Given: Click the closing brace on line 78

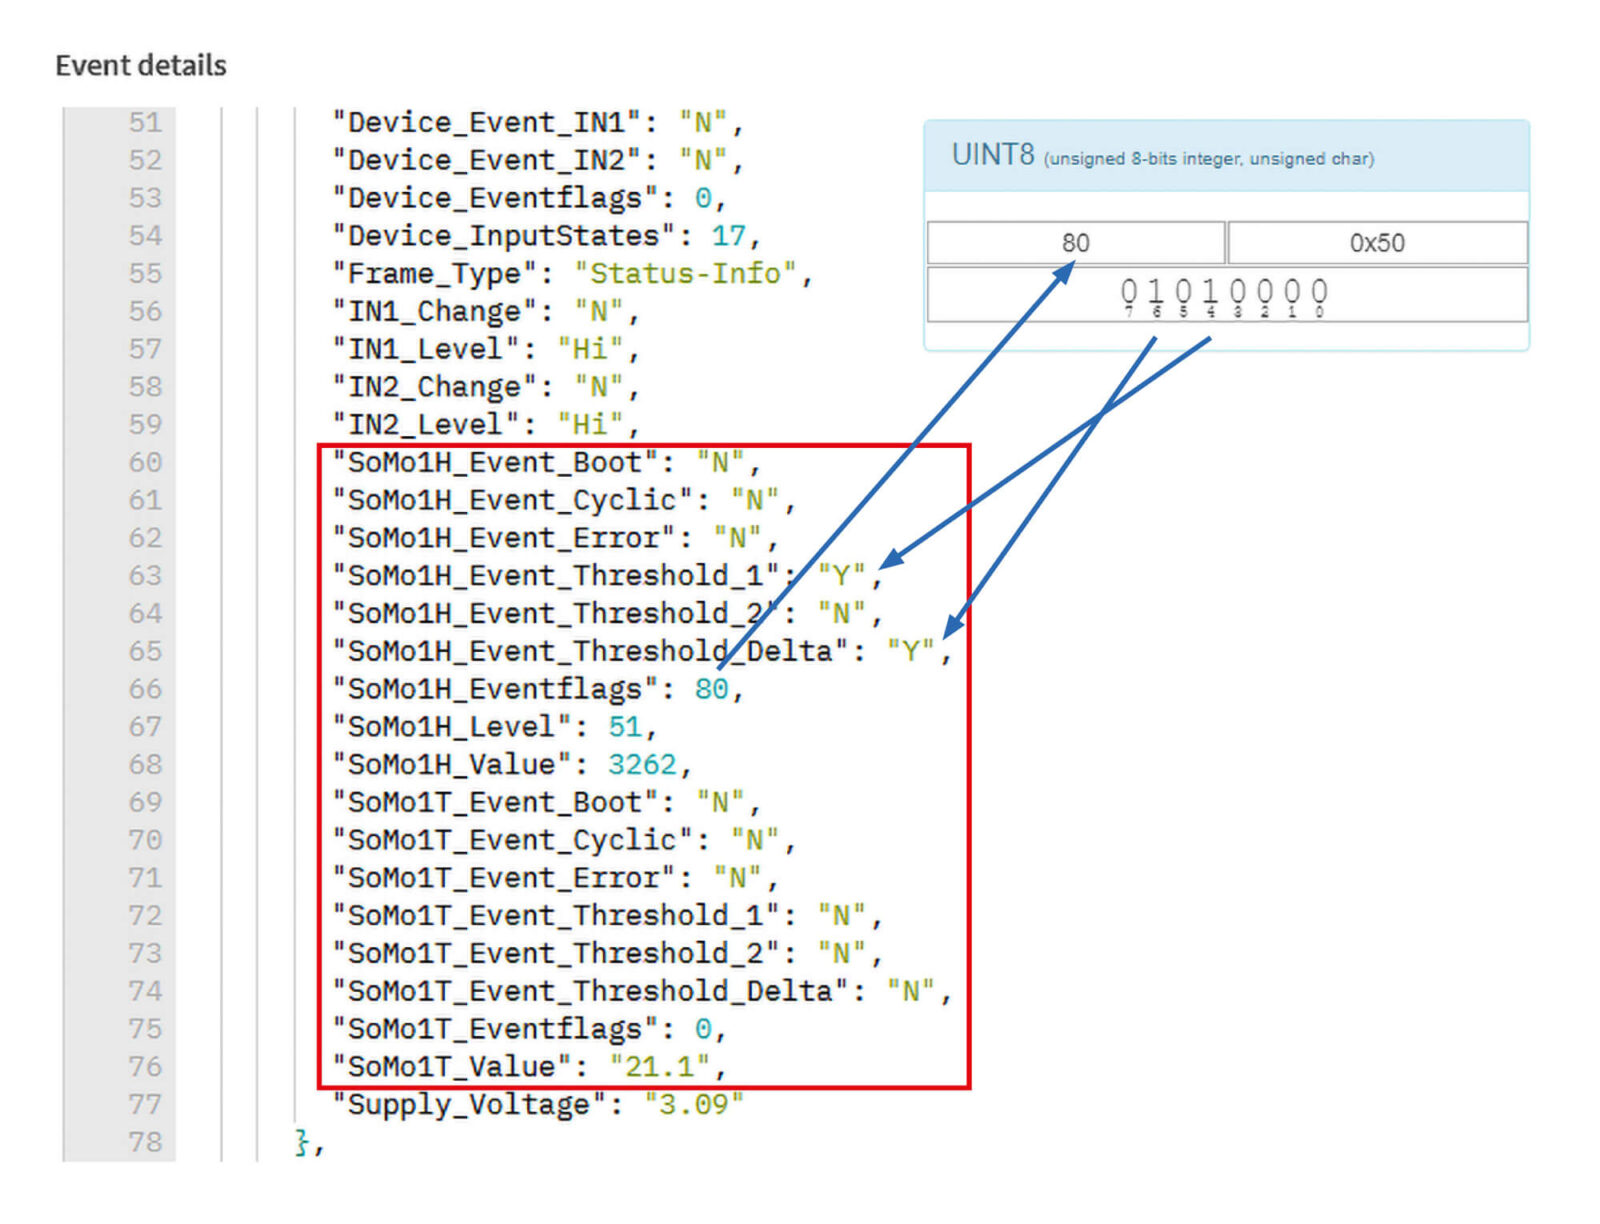Looking at the screenshot, I should pyautogui.click(x=301, y=1142).
